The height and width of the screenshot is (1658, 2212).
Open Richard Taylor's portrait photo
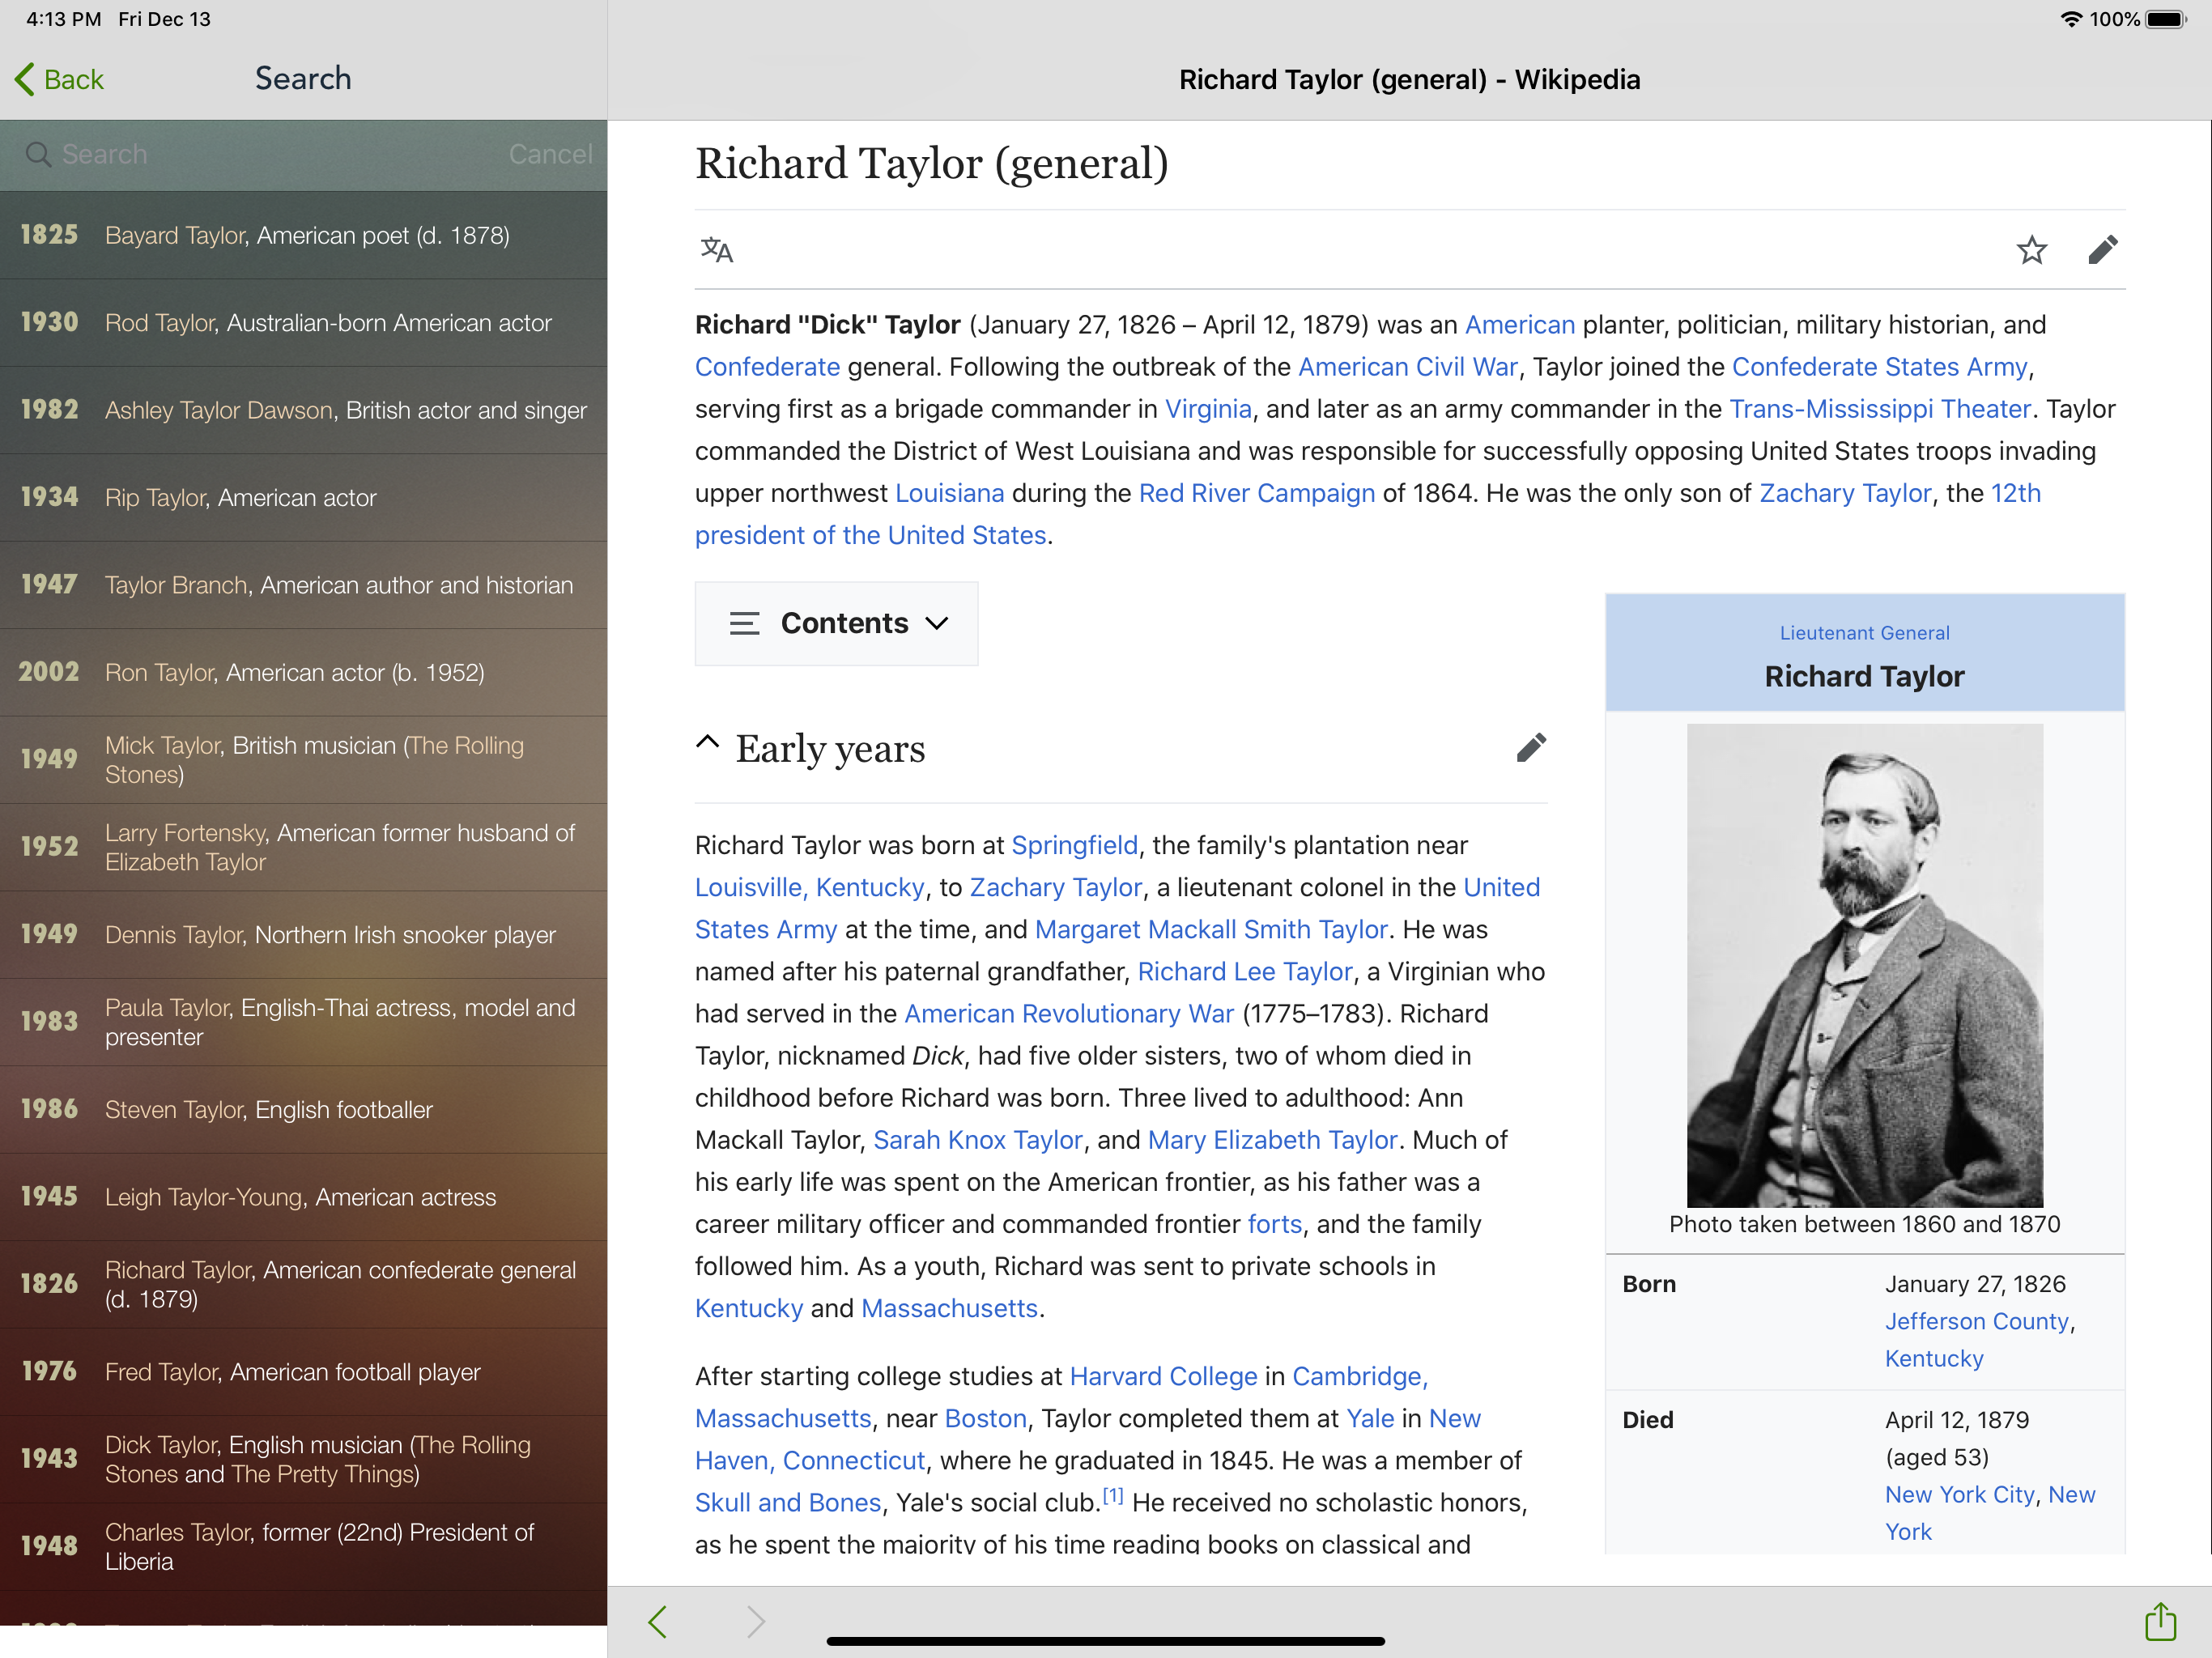(1864, 965)
